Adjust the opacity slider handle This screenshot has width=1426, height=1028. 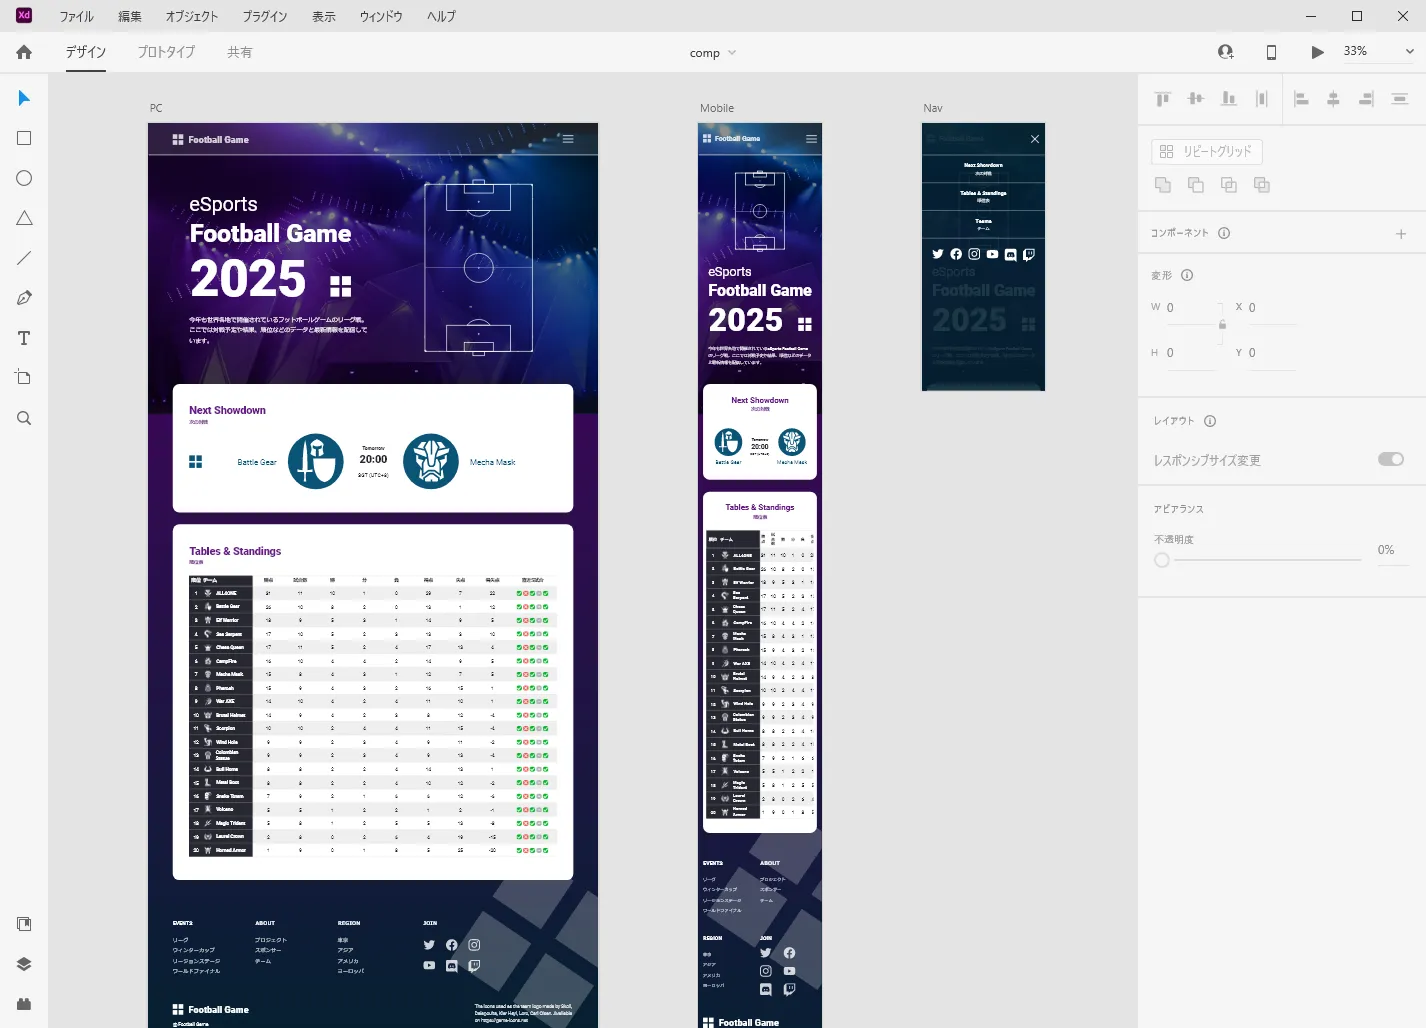[x=1162, y=560]
